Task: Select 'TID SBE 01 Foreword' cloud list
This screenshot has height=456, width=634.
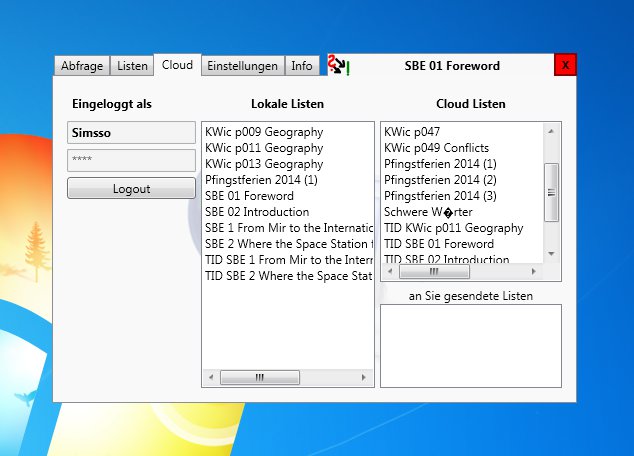Action: tap(463, 244)
